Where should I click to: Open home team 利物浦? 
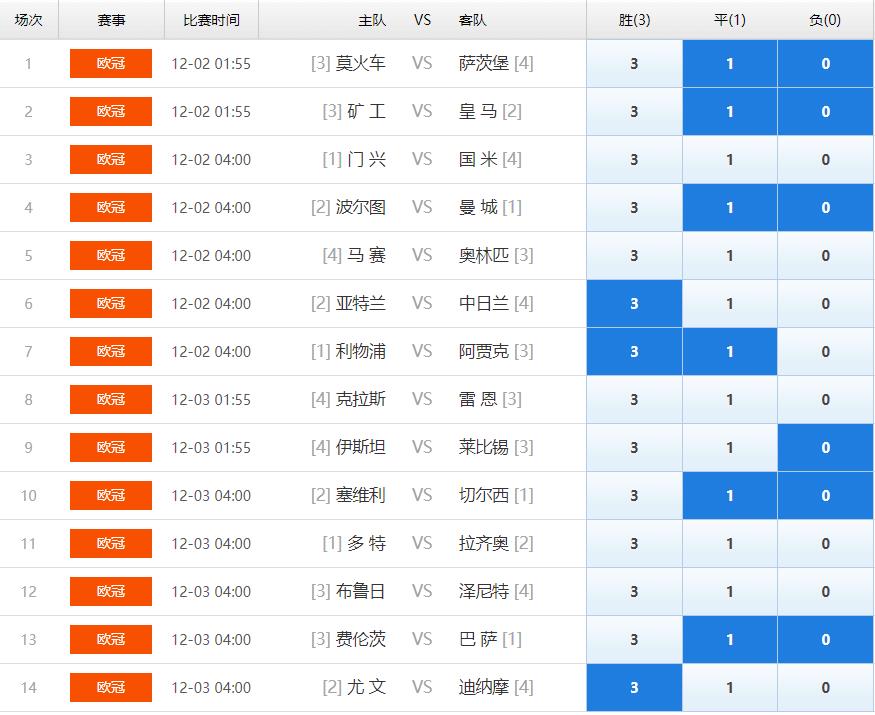[360, 352]
